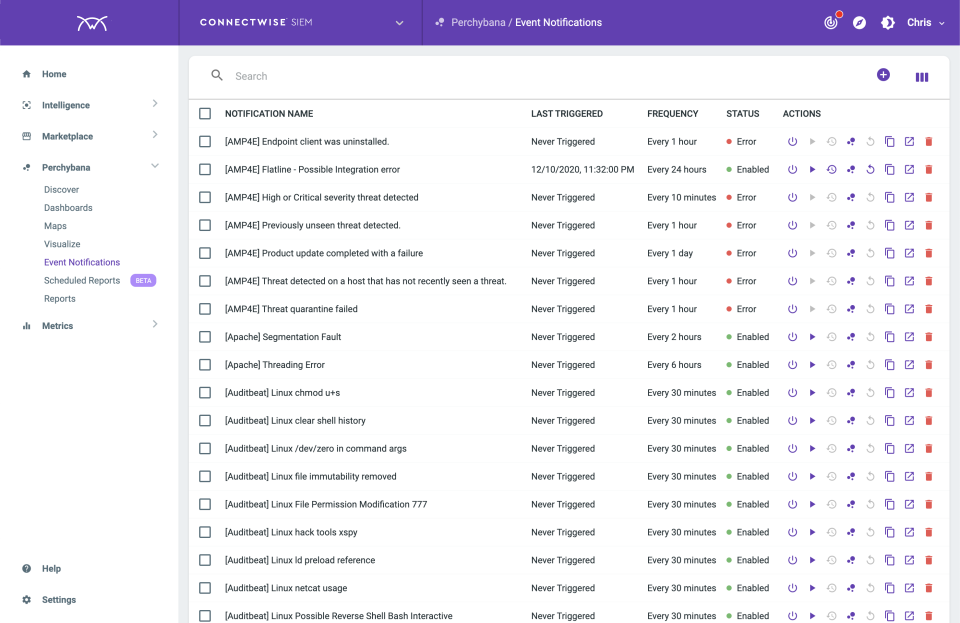This screenshot has height=623, width=960.
Task: Disable the [Auditbeat] Linux chmod u+s notification
Action: click(x=792, y=393)
